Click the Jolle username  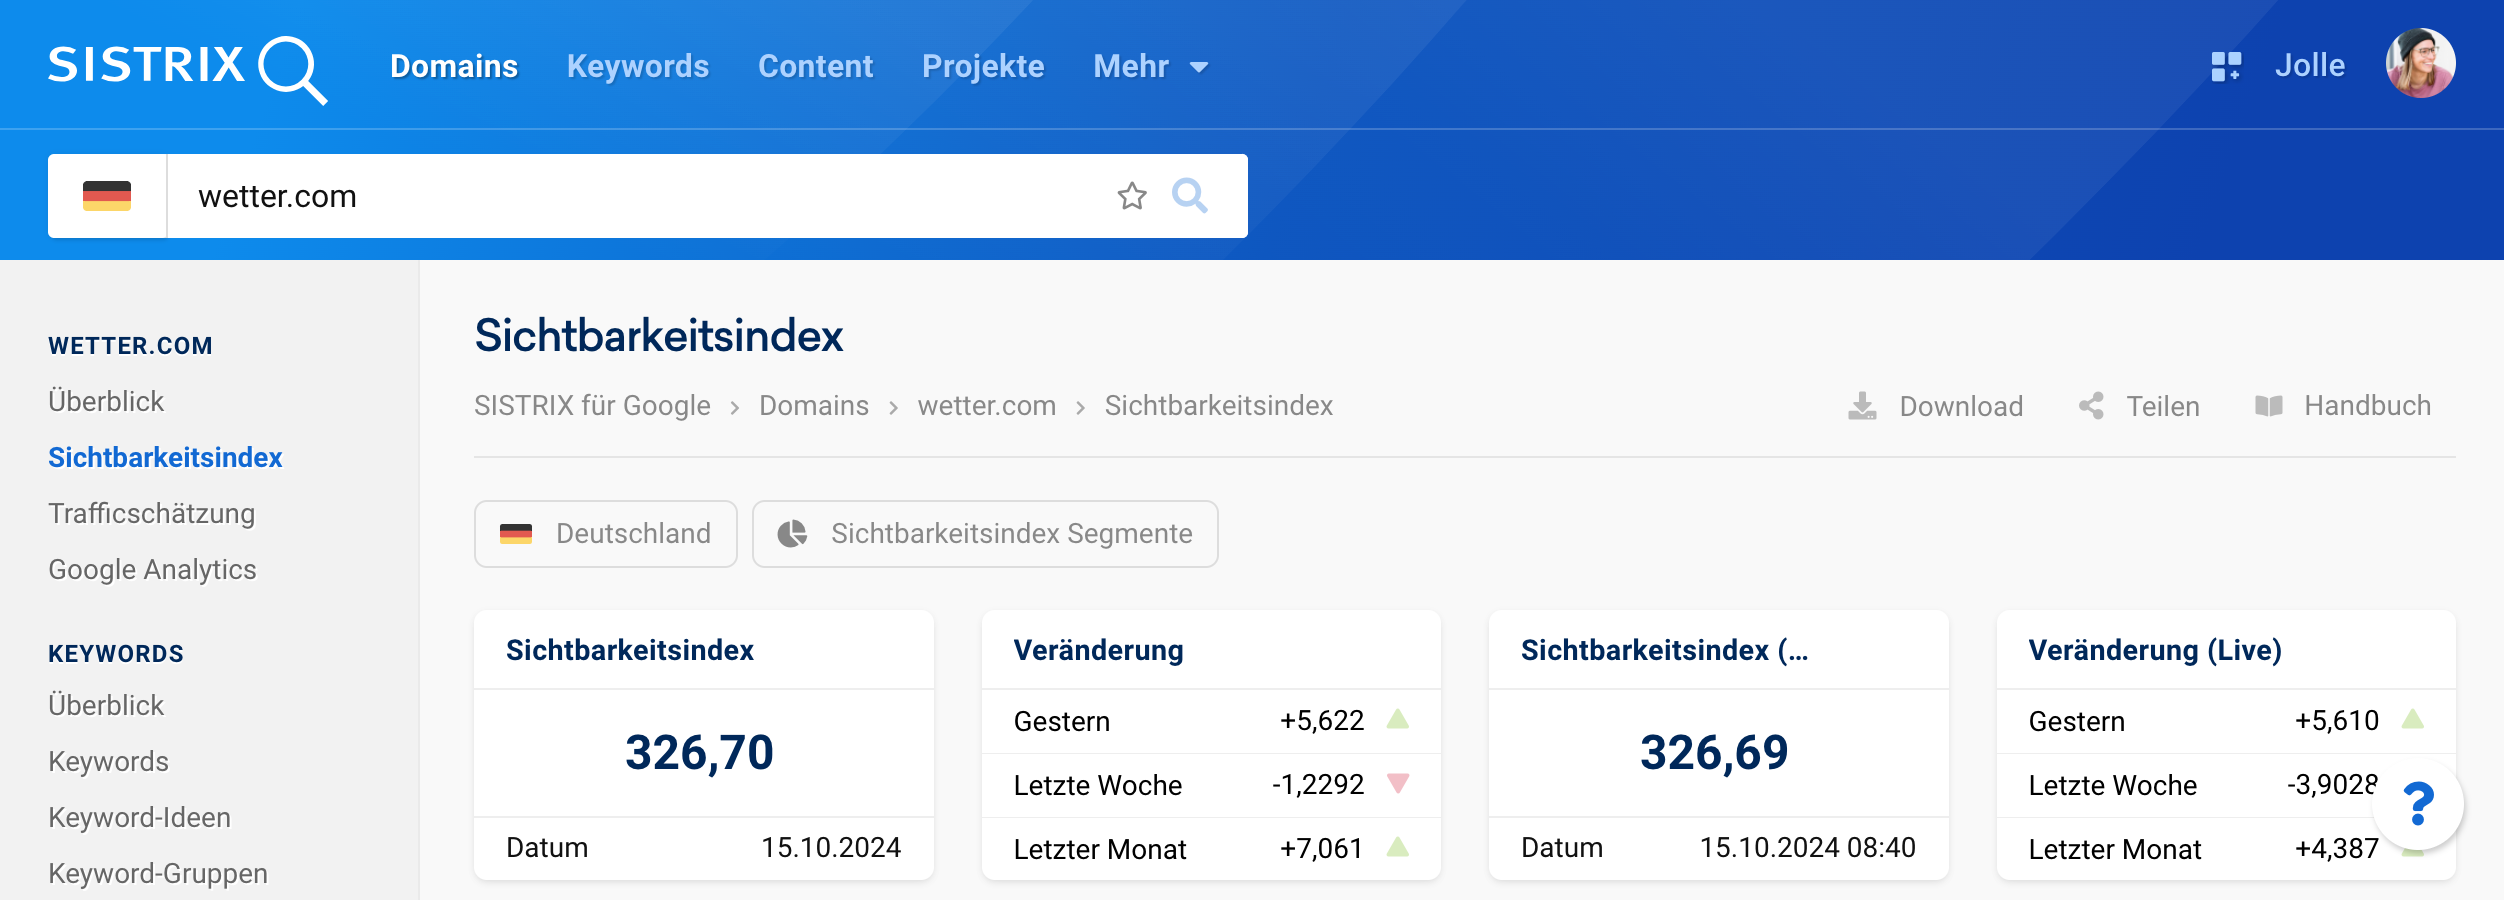click(x=2310, y=66)
